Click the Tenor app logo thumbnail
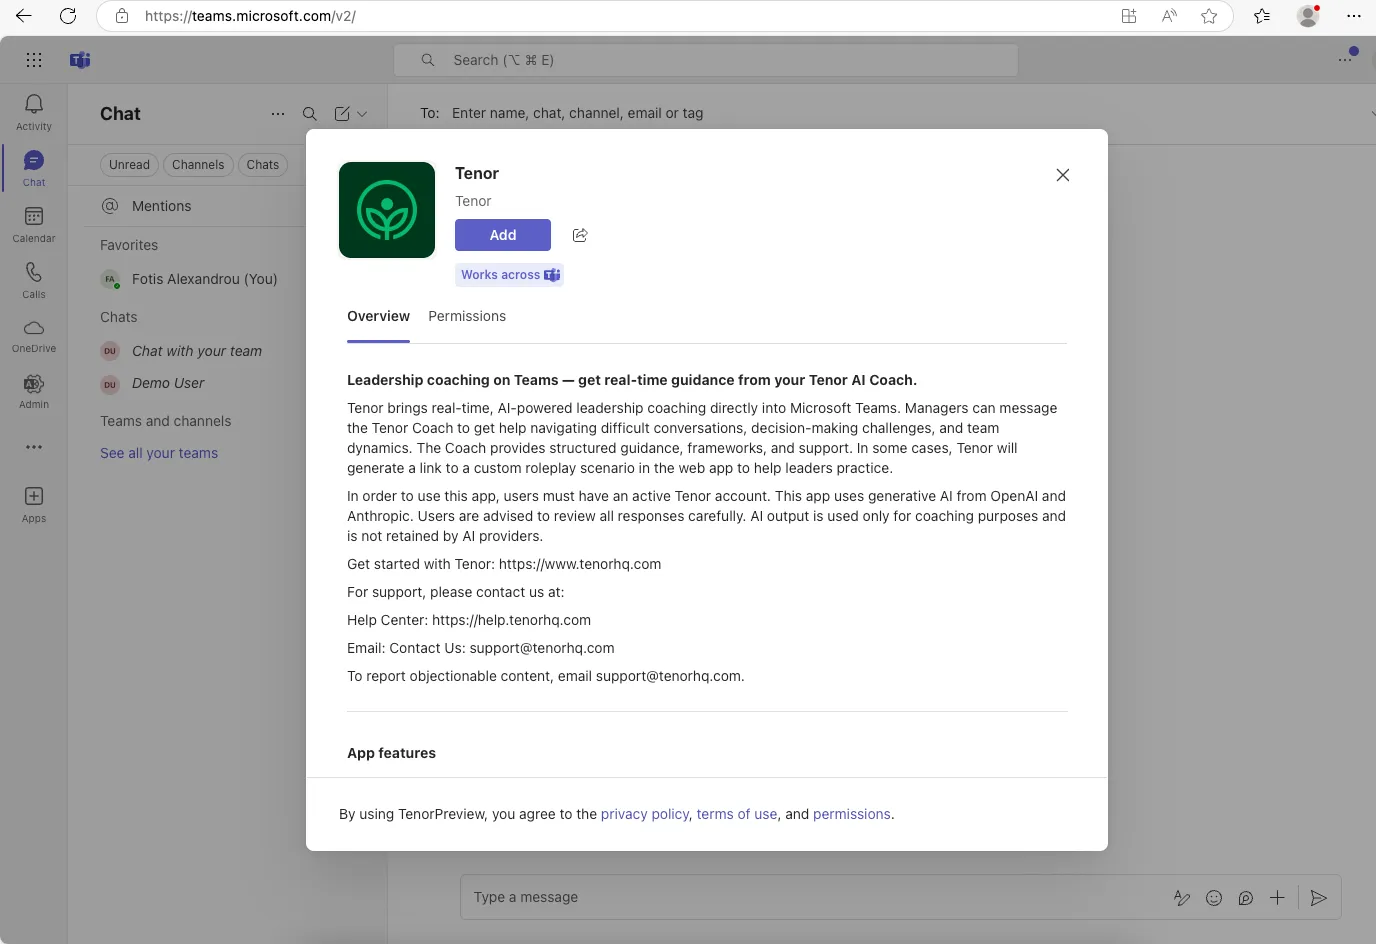This screenshot has height=944, width=1376. pos(387,210)
